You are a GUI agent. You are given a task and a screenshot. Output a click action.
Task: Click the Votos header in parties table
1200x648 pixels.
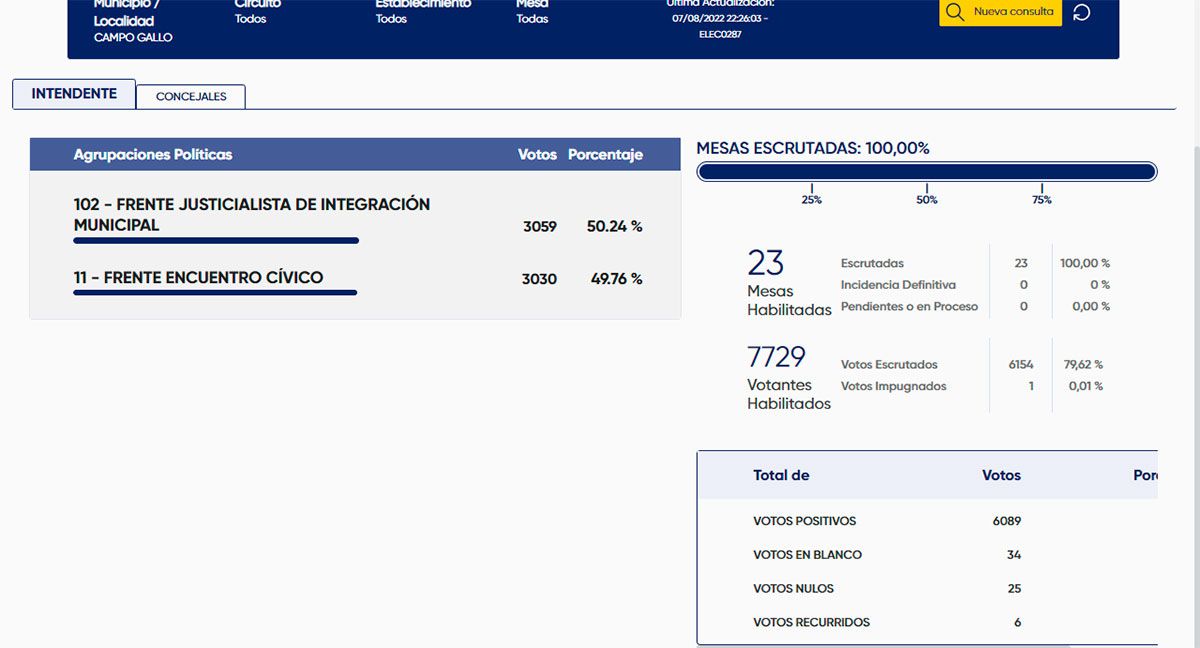click(x=537, y=155)
